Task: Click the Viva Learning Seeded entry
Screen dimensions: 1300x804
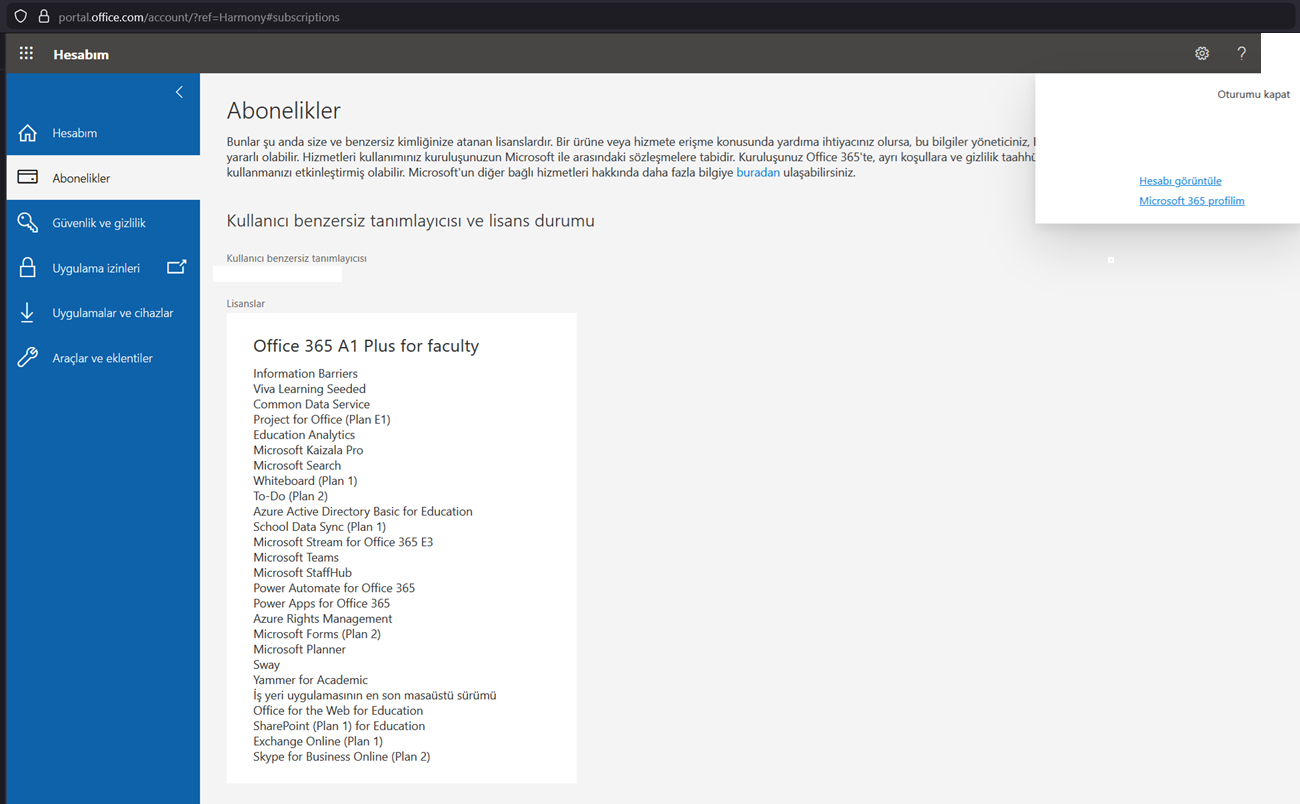Action: (x=309, y=389)
